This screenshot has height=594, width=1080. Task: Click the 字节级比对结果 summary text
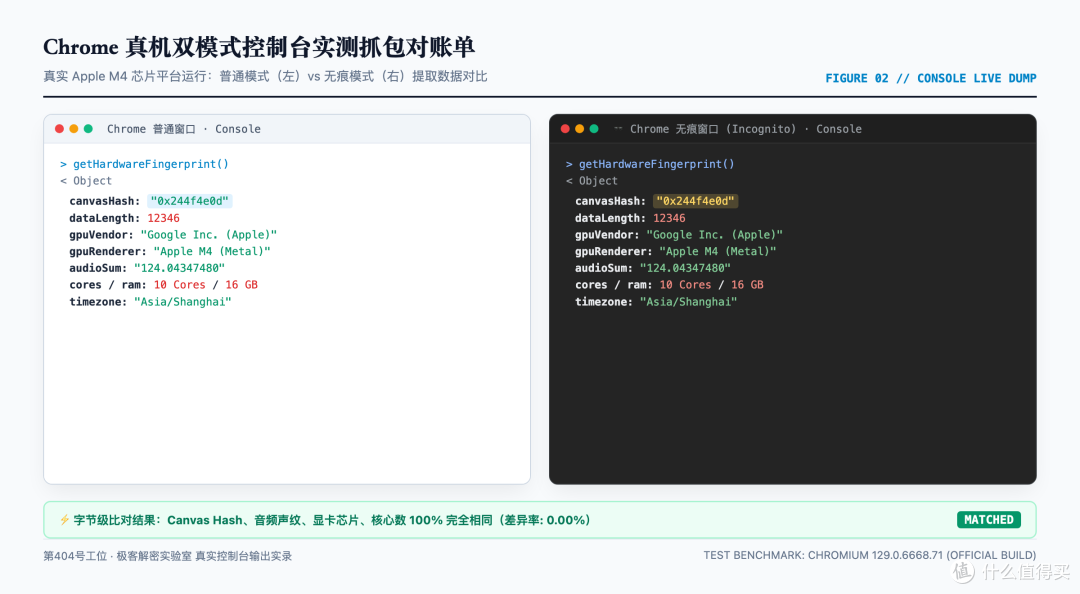point(331,520)
